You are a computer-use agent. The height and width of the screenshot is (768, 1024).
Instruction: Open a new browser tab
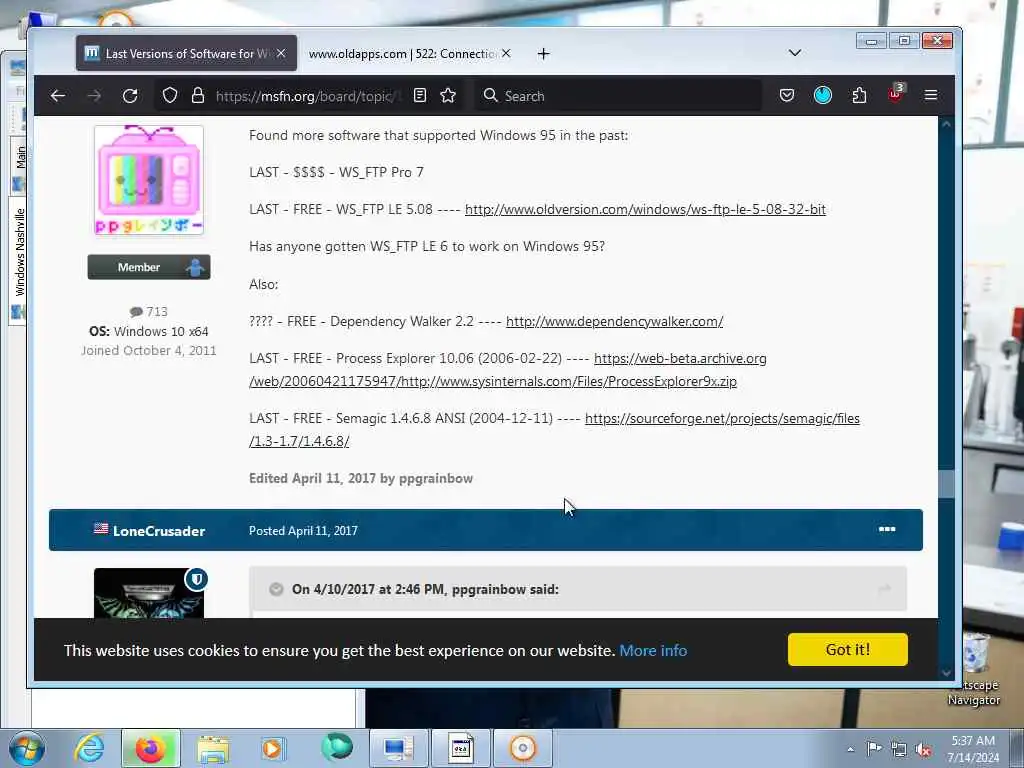pos(543,54)
